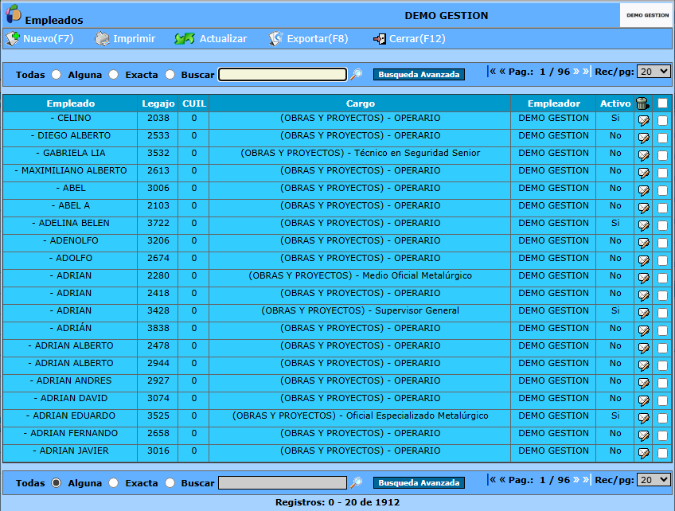Open edit icon for ADELINA BELEN row
Viewport: 675px width, 511px height.
(643, 226)
